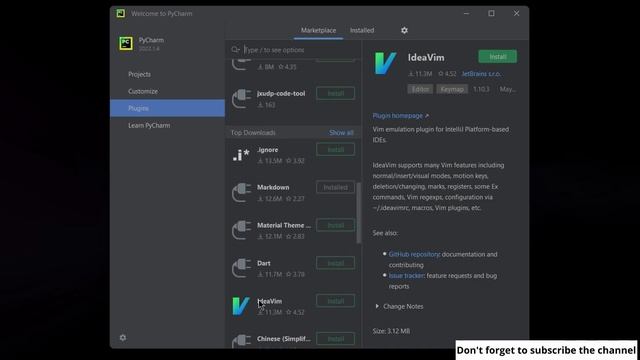The width and height of the screenshot is (640, 360).
Task: Install the Dart plugin
Action: point(336,263)
